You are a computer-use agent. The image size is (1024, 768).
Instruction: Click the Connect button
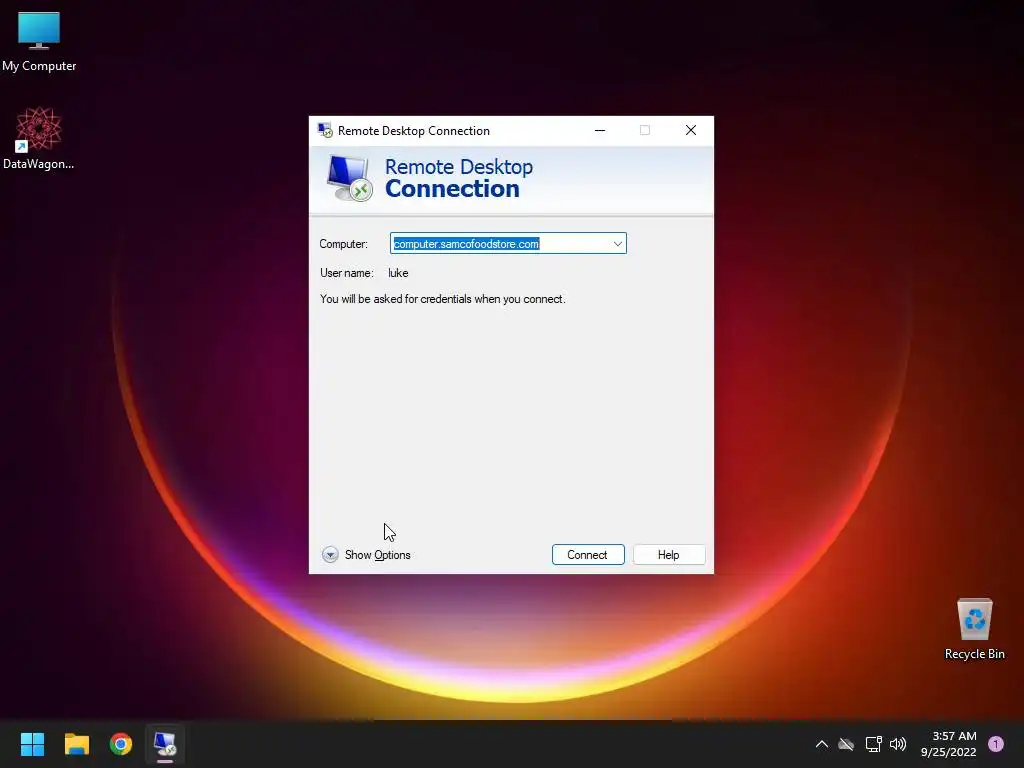(588, 554)
